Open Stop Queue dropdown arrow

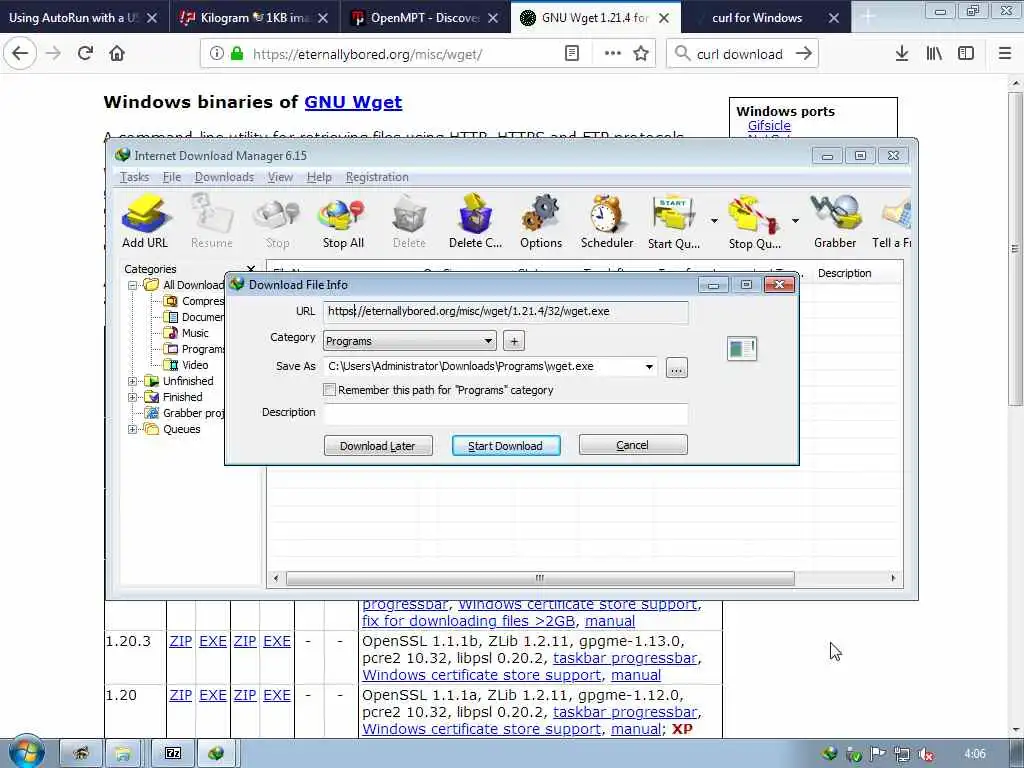click(x=795, y=221)
